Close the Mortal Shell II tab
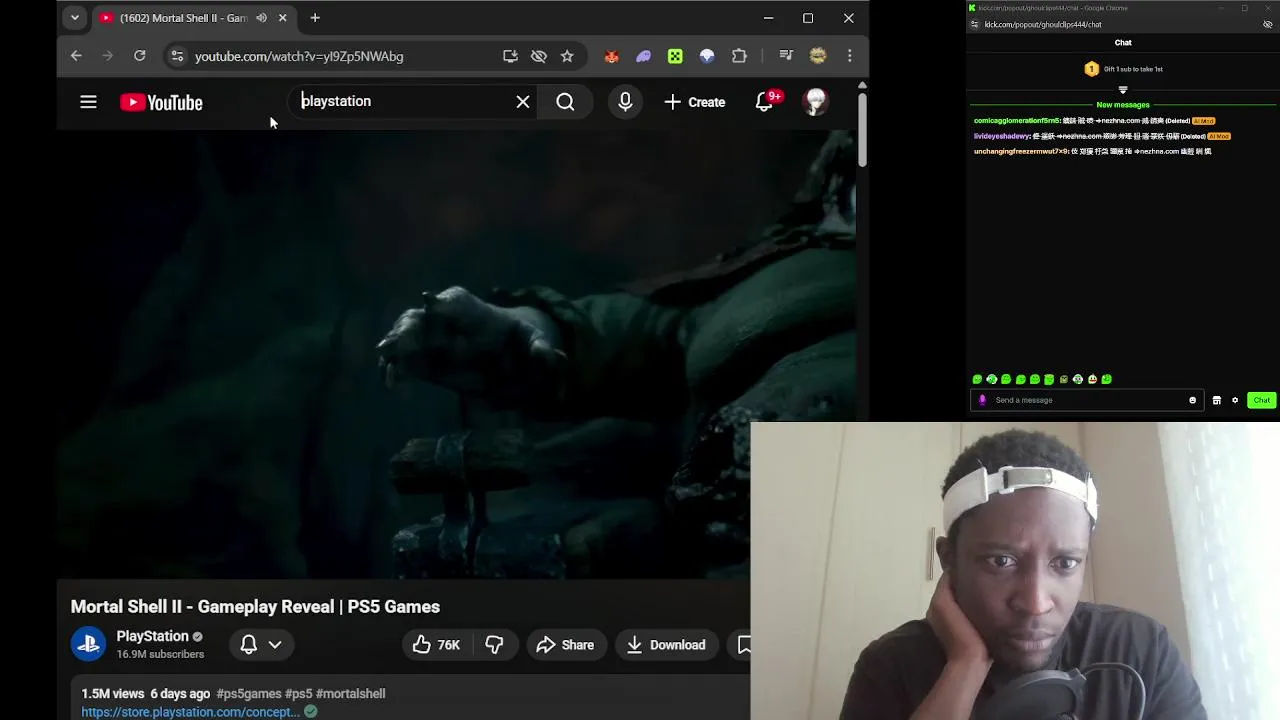Viewport: 1280px width, 720px height. 282,18
